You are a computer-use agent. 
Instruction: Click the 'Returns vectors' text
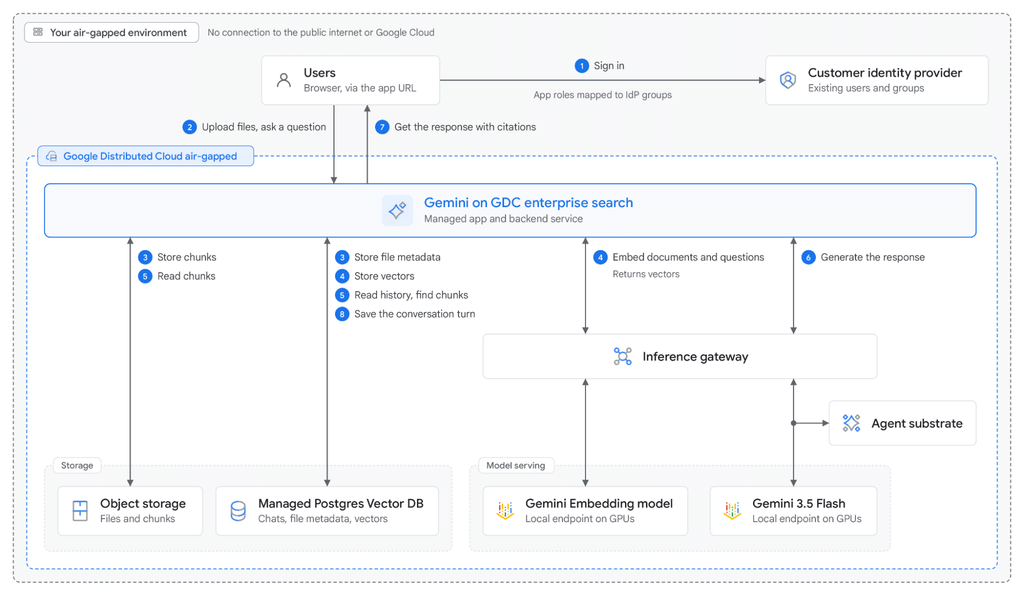646,274
